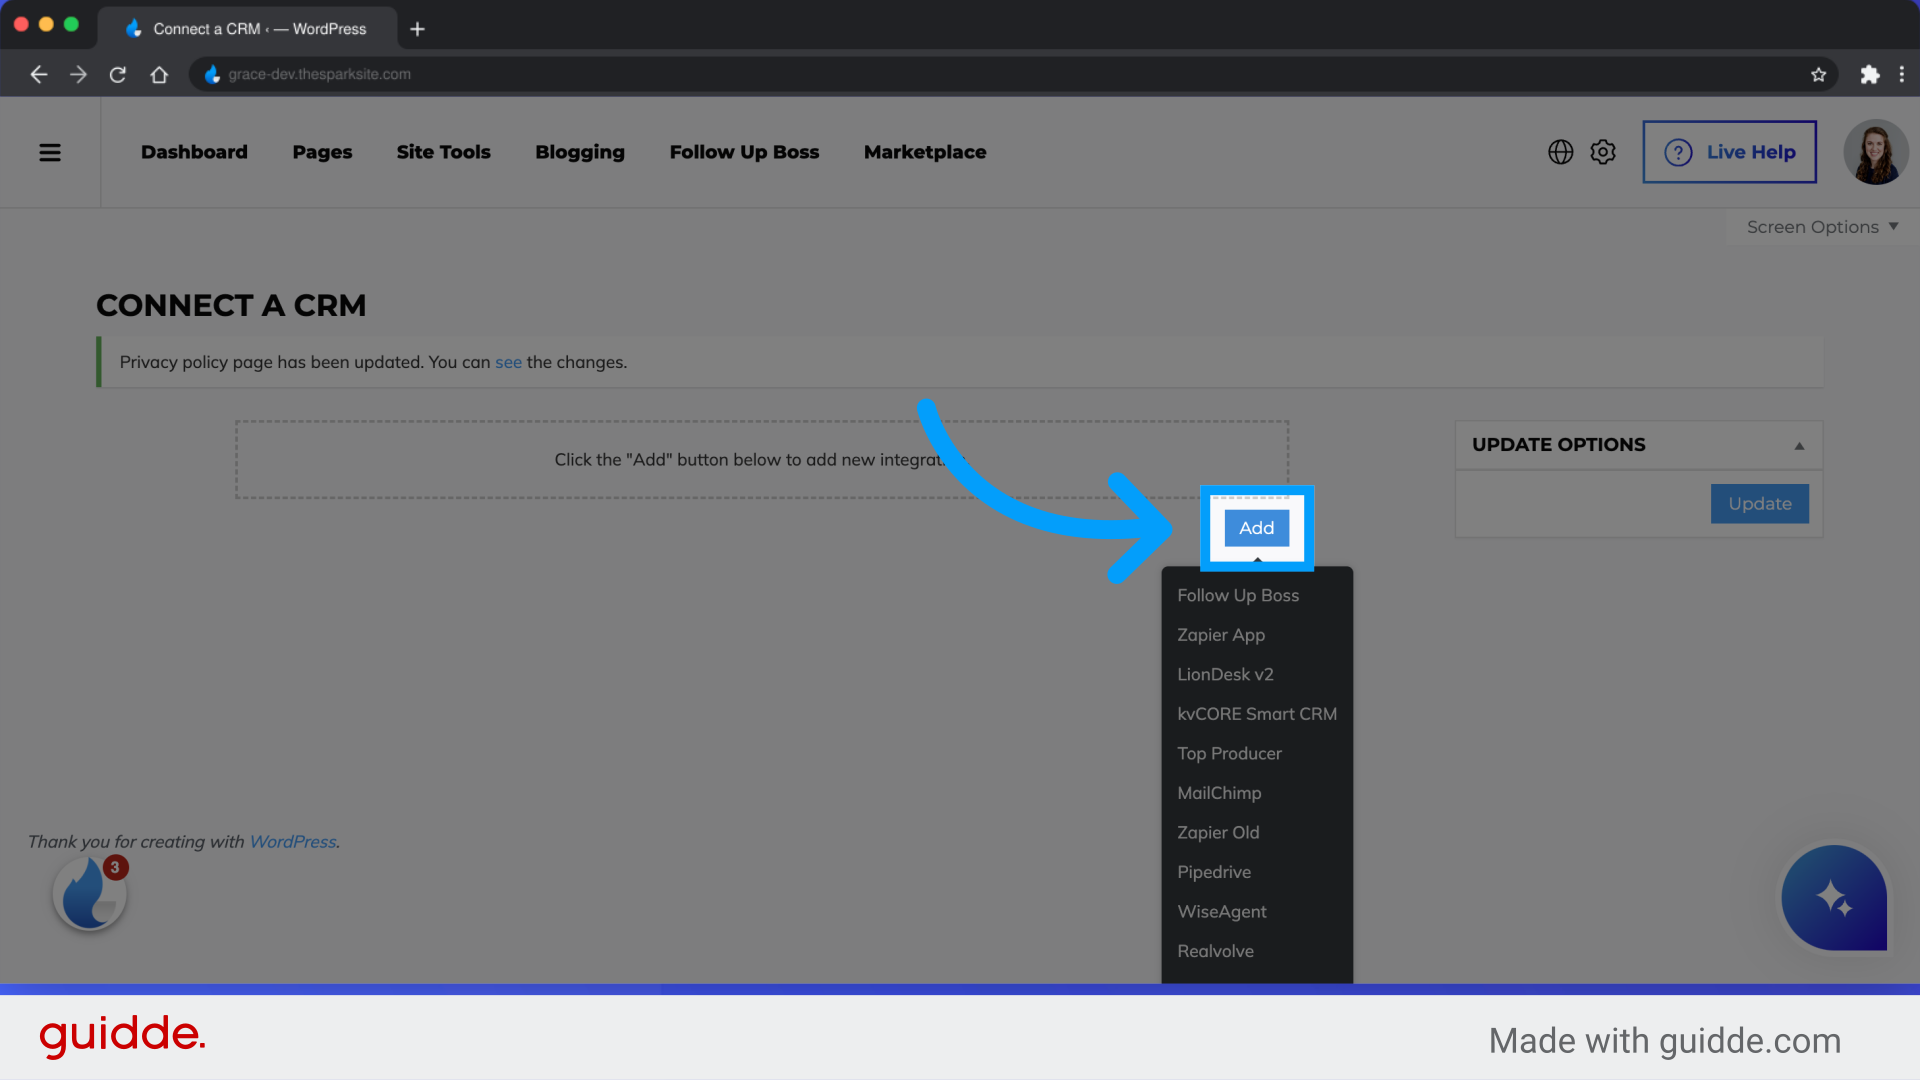Screen dimensions: 1920x1080
Task: Navigate to the Marketplace menu item
Action: [925, 152]
